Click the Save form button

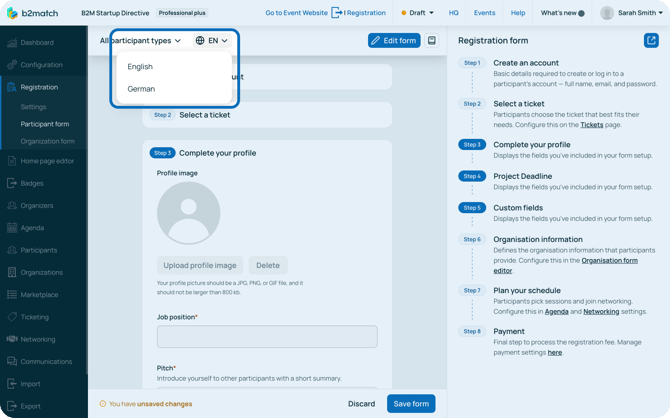tap(411, 403)
